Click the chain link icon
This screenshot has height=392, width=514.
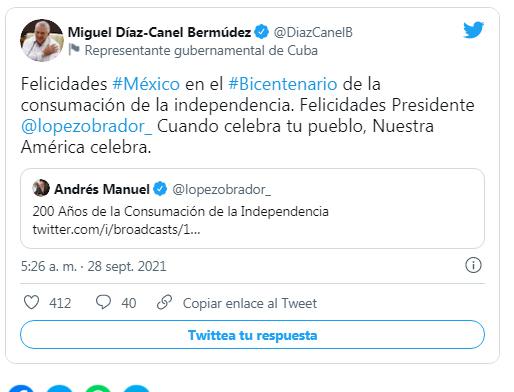click(x=164, y=302)
